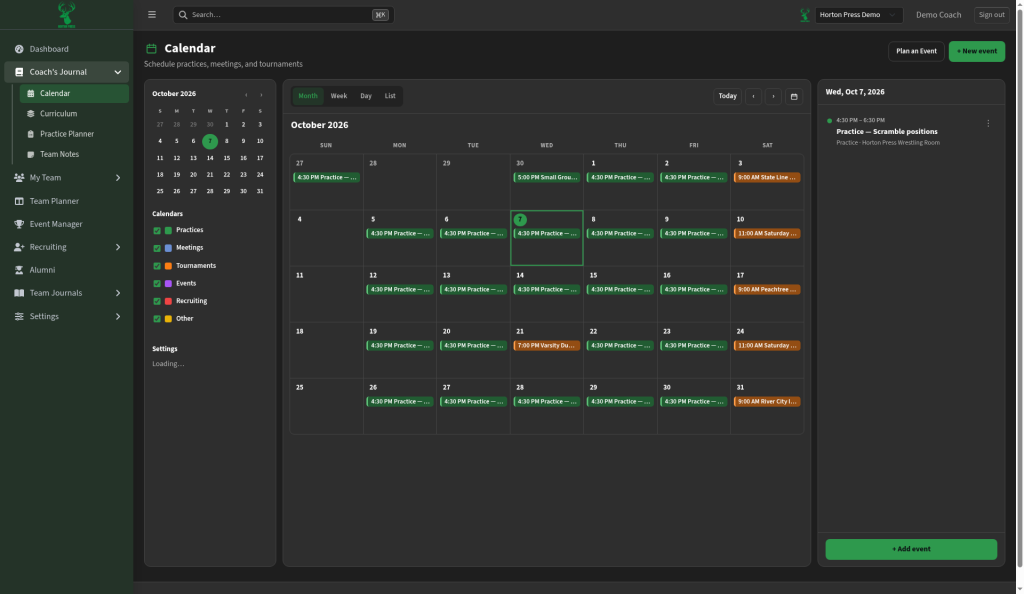This screenshot has width=1024, height=594.
Task: Open the date picker calendar icon
Action: (x=793, y=96)
